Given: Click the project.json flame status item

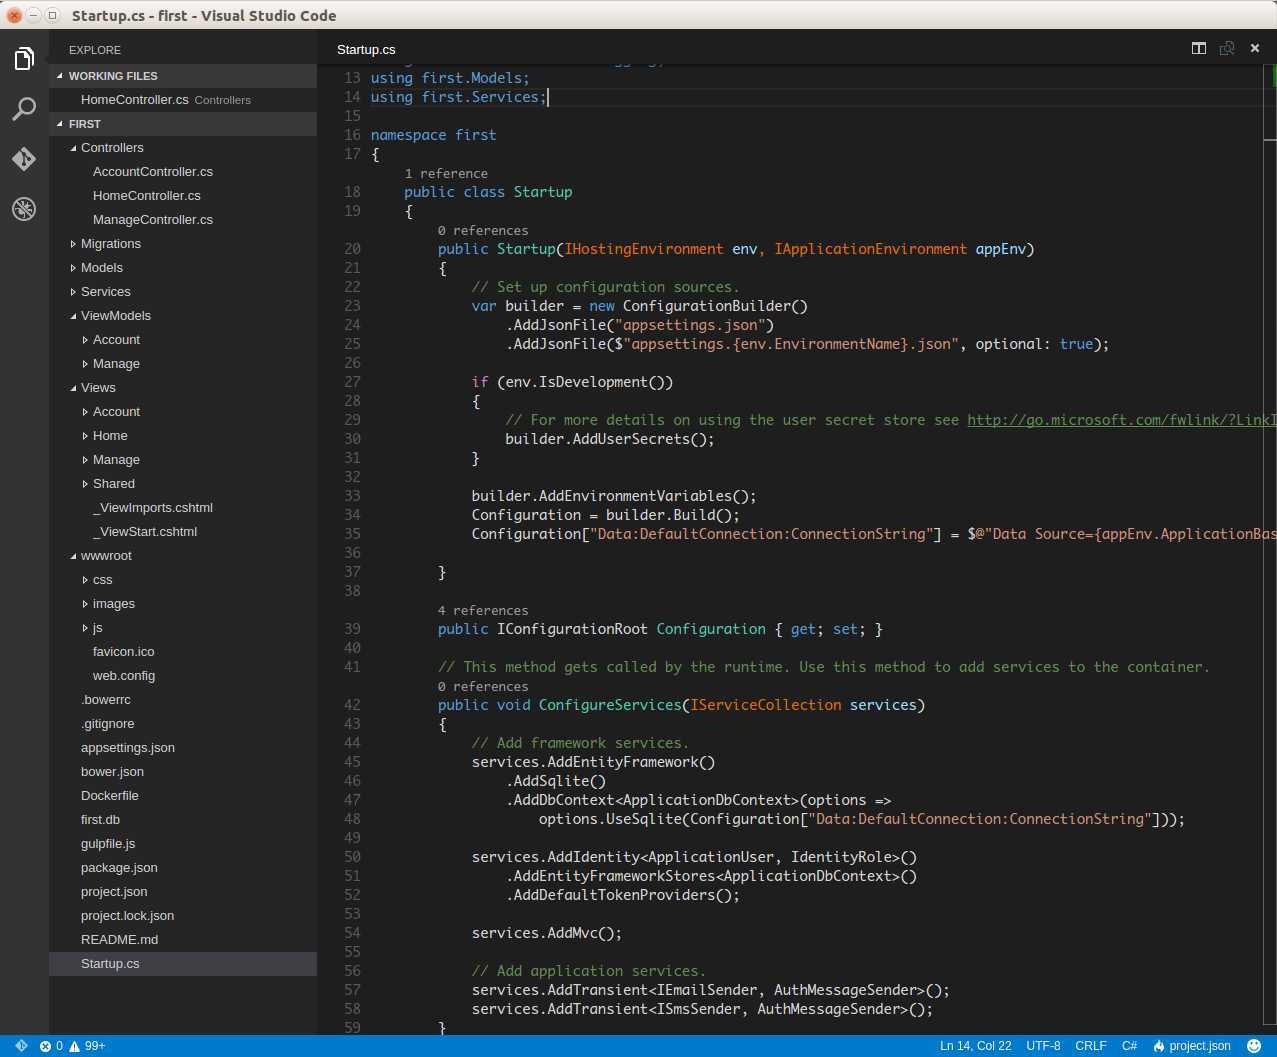Looking at the screenshot, I should pos(1193,1046).
